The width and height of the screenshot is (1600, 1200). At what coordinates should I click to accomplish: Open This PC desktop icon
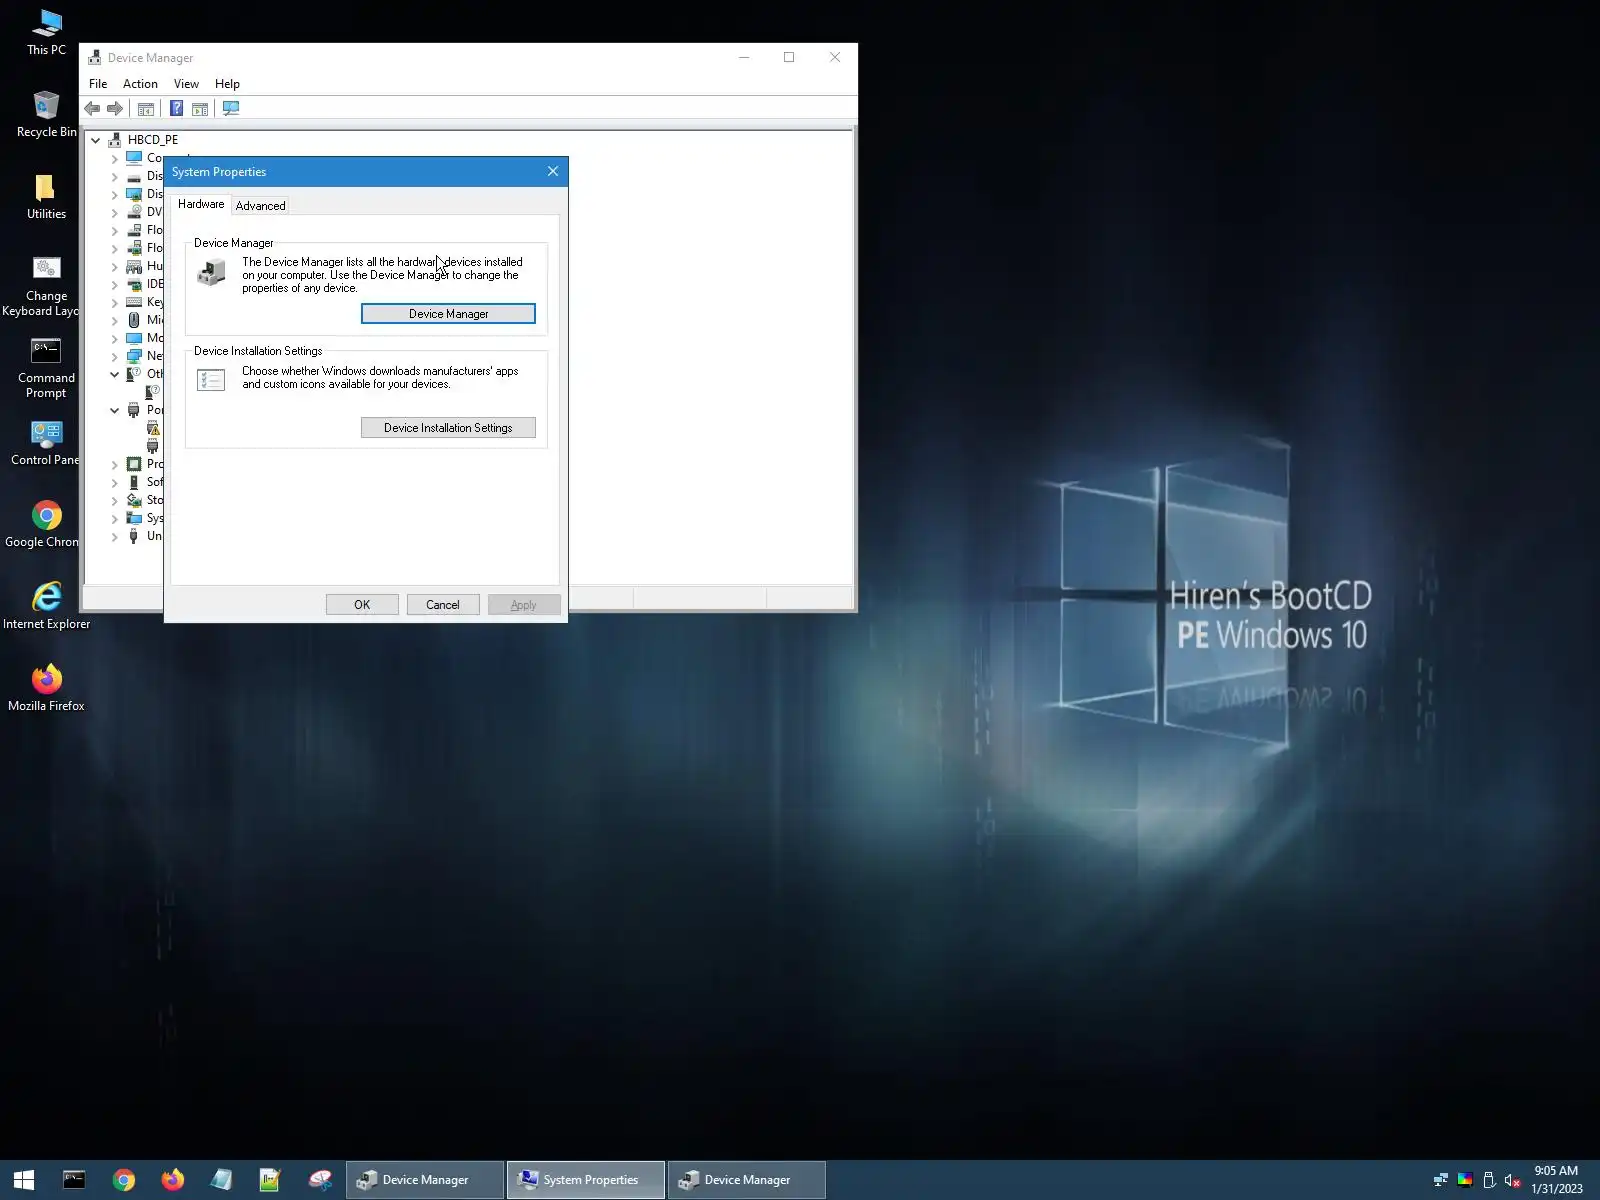click(x=46, y=32)
